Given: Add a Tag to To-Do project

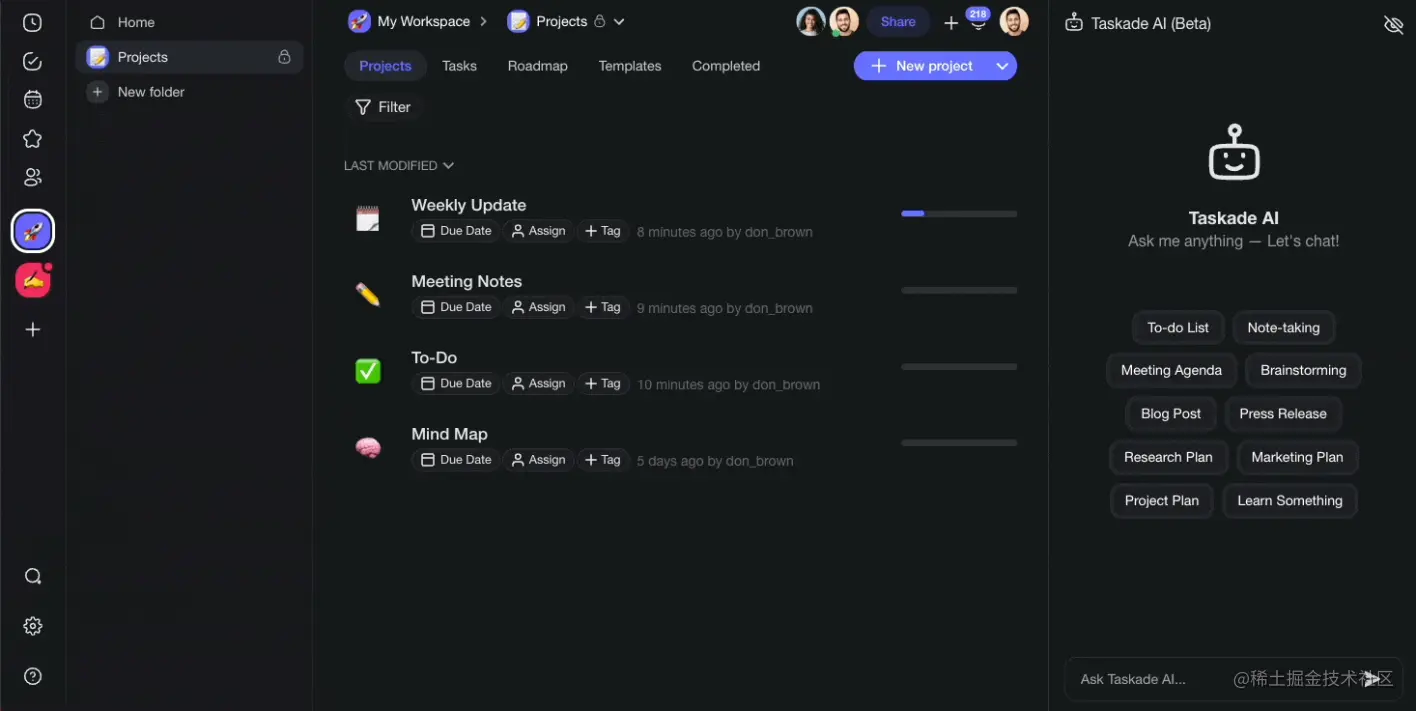Looking at the screenshot, I should point(602,384).
